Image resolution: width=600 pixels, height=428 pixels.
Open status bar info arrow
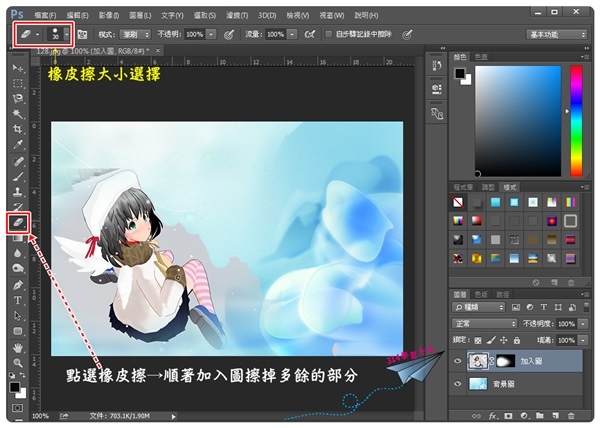(173, 416)
